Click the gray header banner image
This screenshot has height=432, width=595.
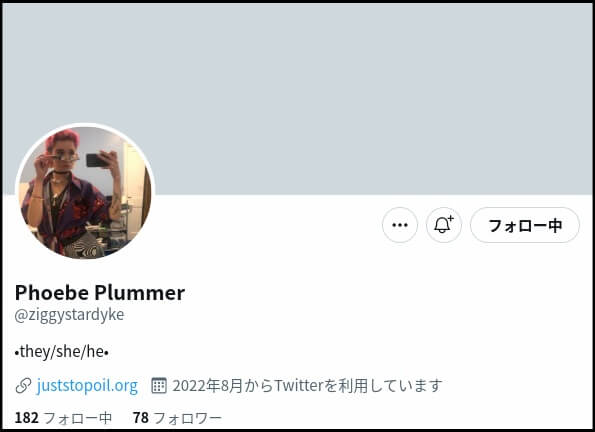(x=298, y=99)
